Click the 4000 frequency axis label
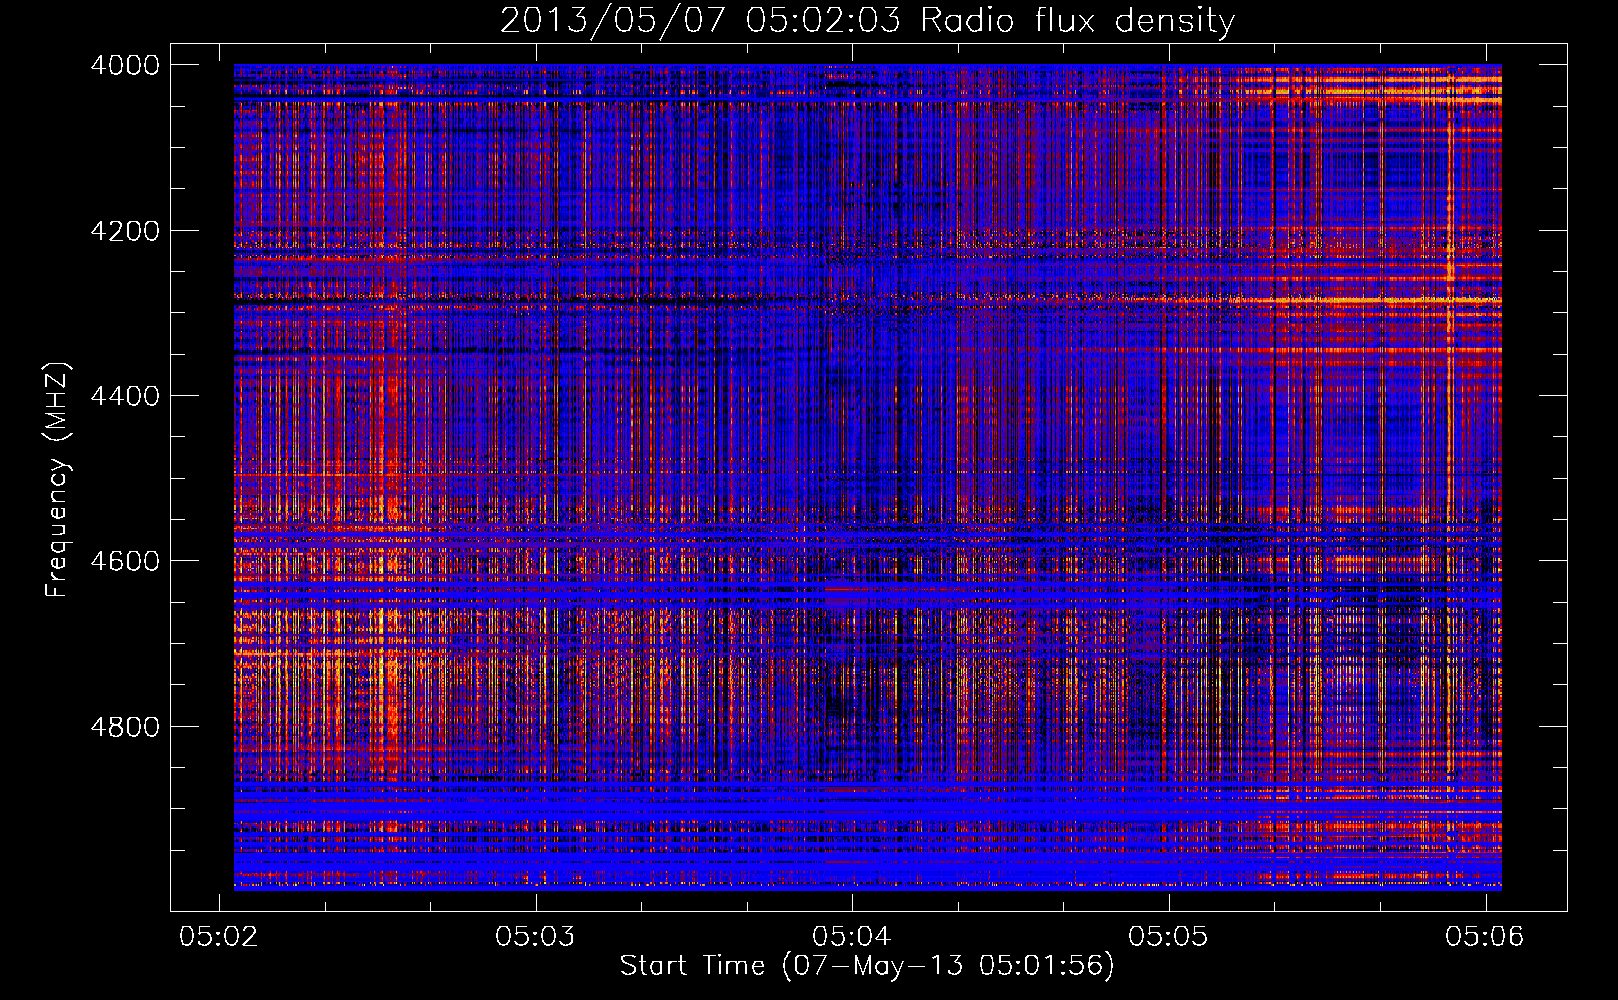The image size is (1618, 1000). [125, 65]
